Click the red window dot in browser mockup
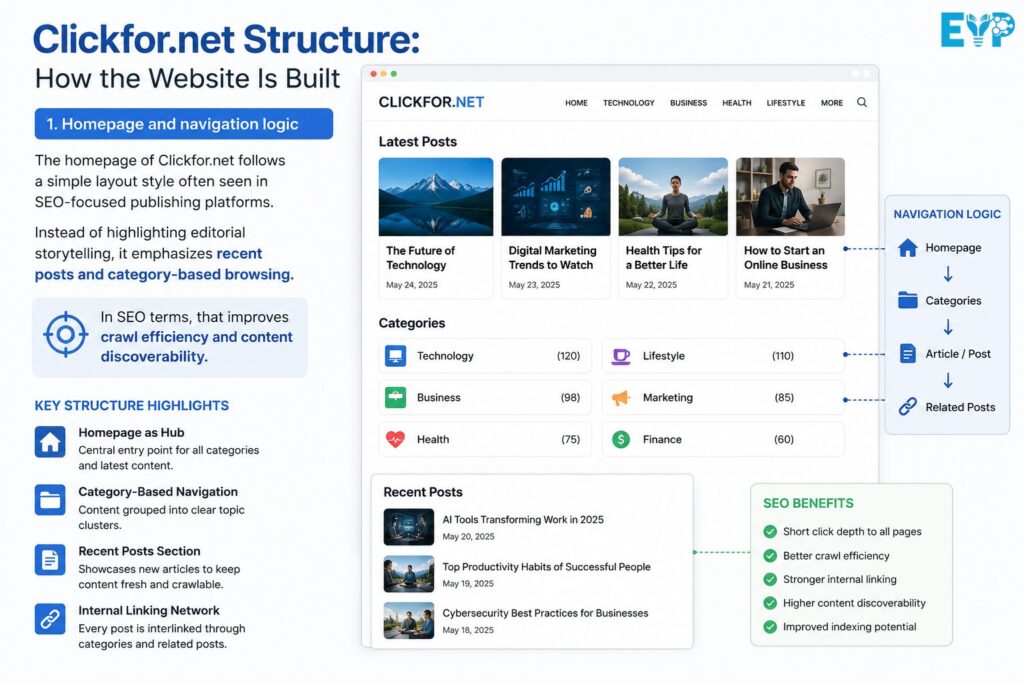This screenshot has height=683, width=1024. point(374,74)
